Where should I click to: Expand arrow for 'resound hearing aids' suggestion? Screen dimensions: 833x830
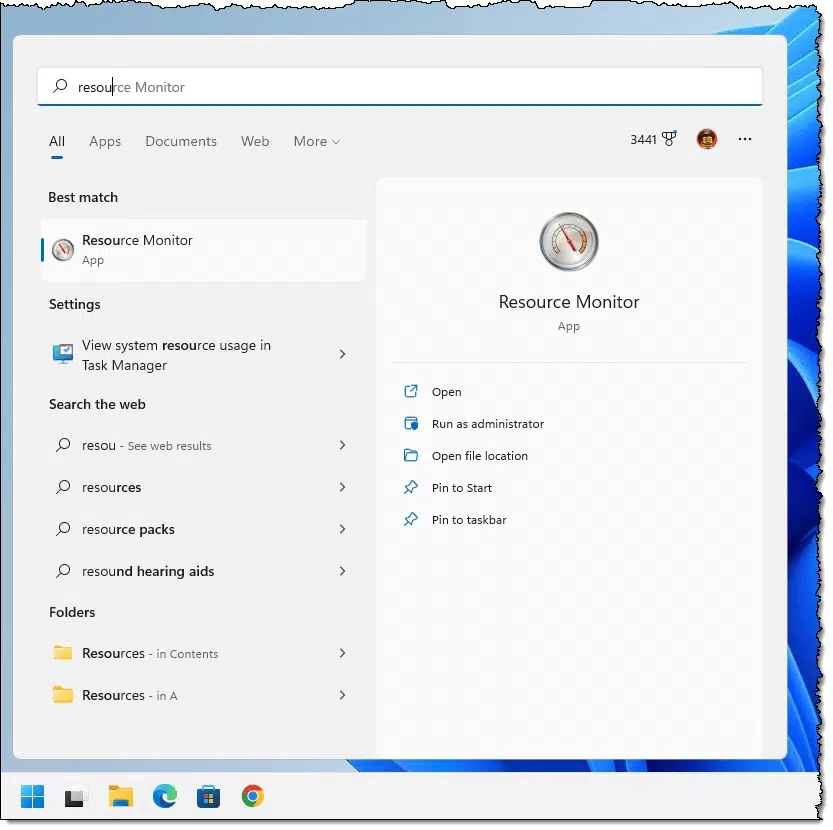click(342, 571)
